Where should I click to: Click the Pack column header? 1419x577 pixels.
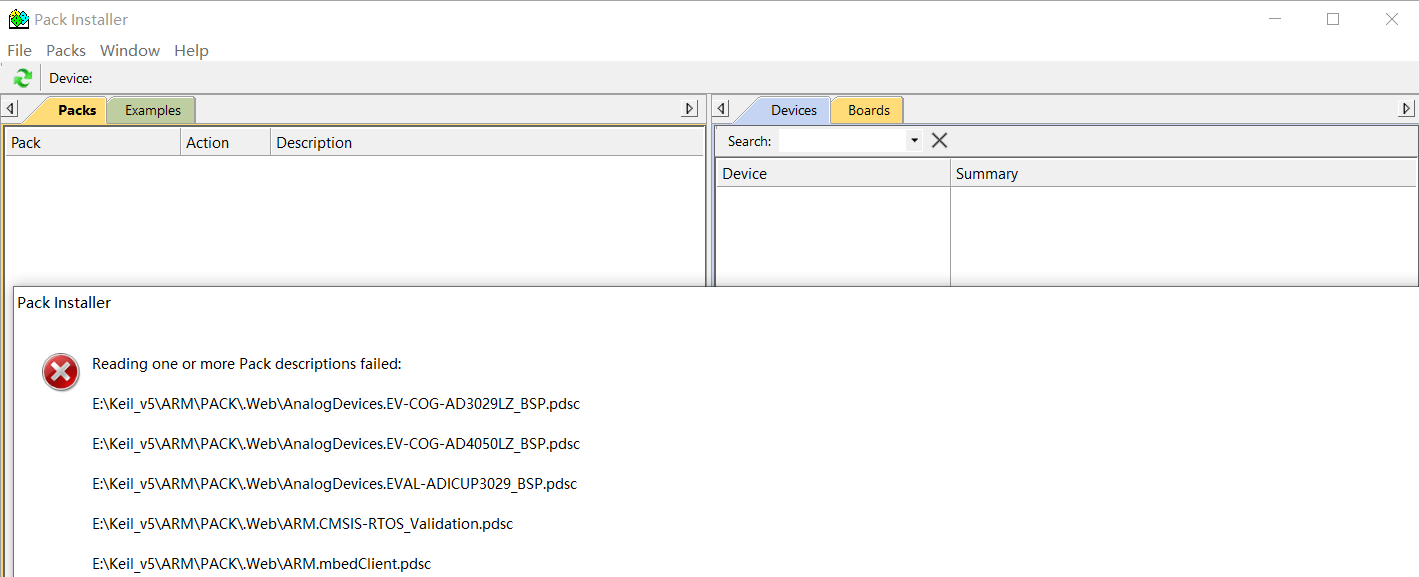click(x=93, y=142)
